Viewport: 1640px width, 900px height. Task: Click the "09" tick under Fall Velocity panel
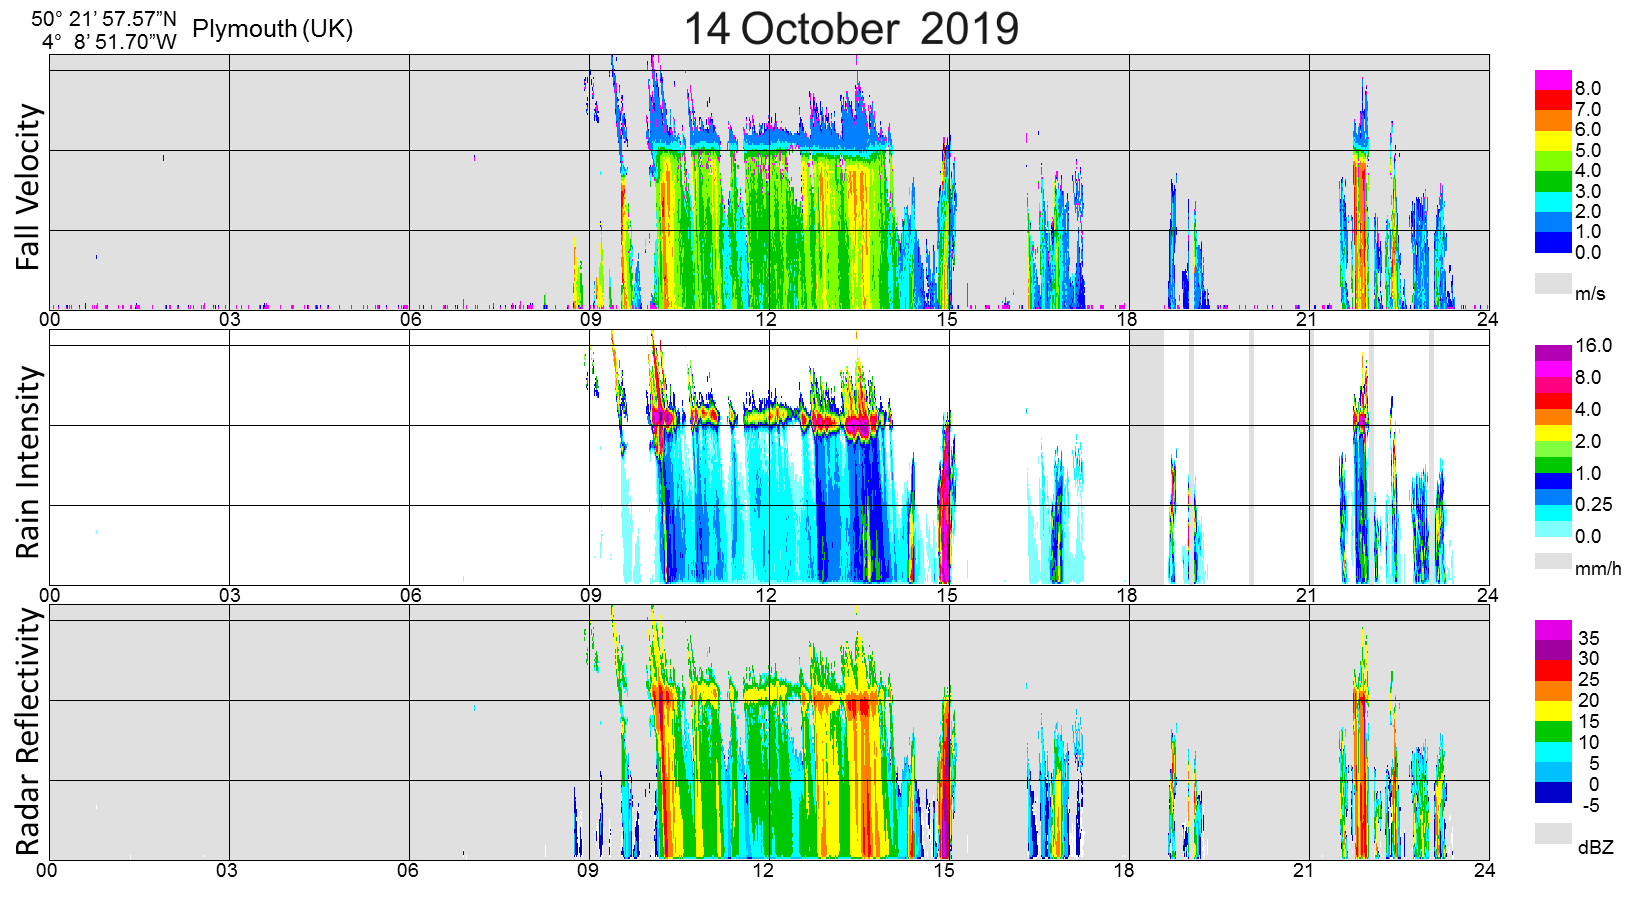(x=590, y=320)
